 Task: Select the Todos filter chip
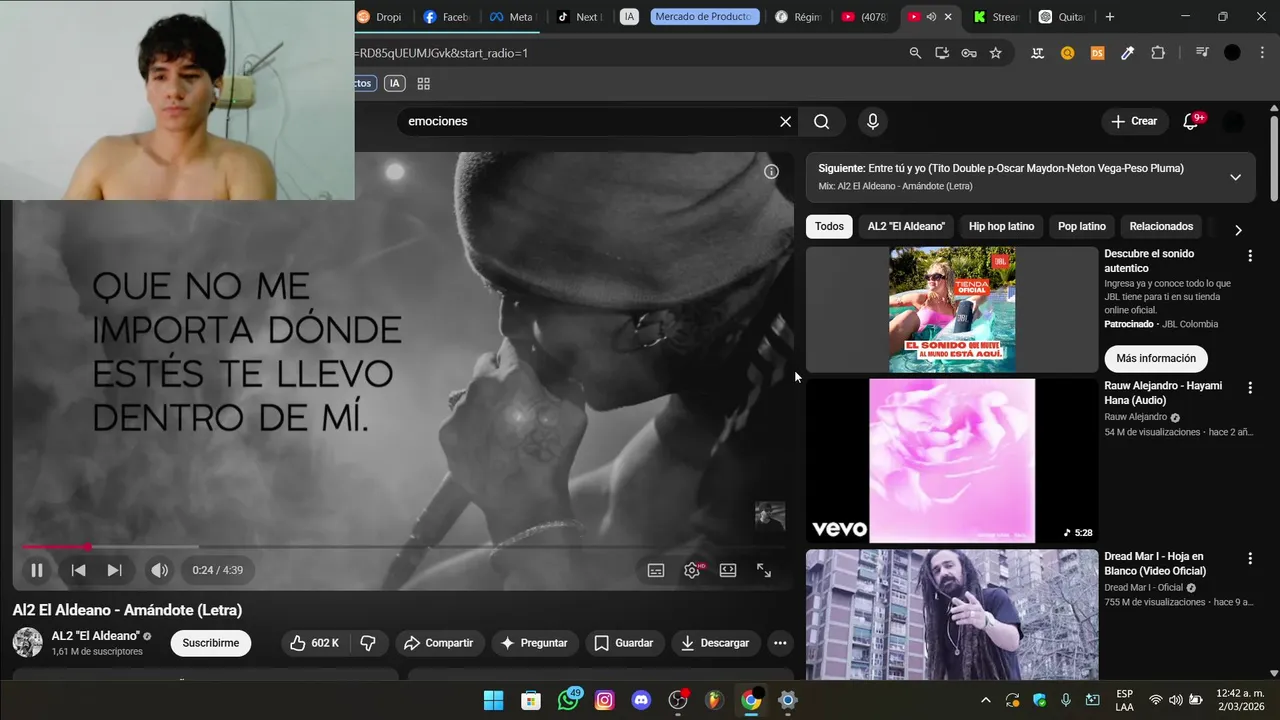829,227
